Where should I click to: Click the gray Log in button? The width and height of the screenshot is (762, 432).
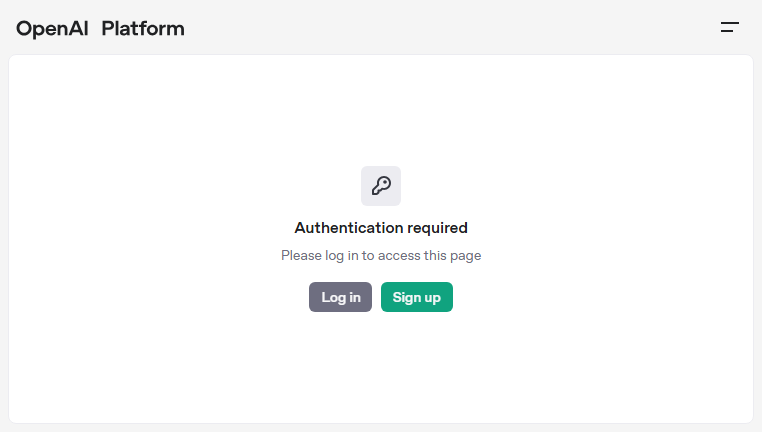click(x=340, y=297)
